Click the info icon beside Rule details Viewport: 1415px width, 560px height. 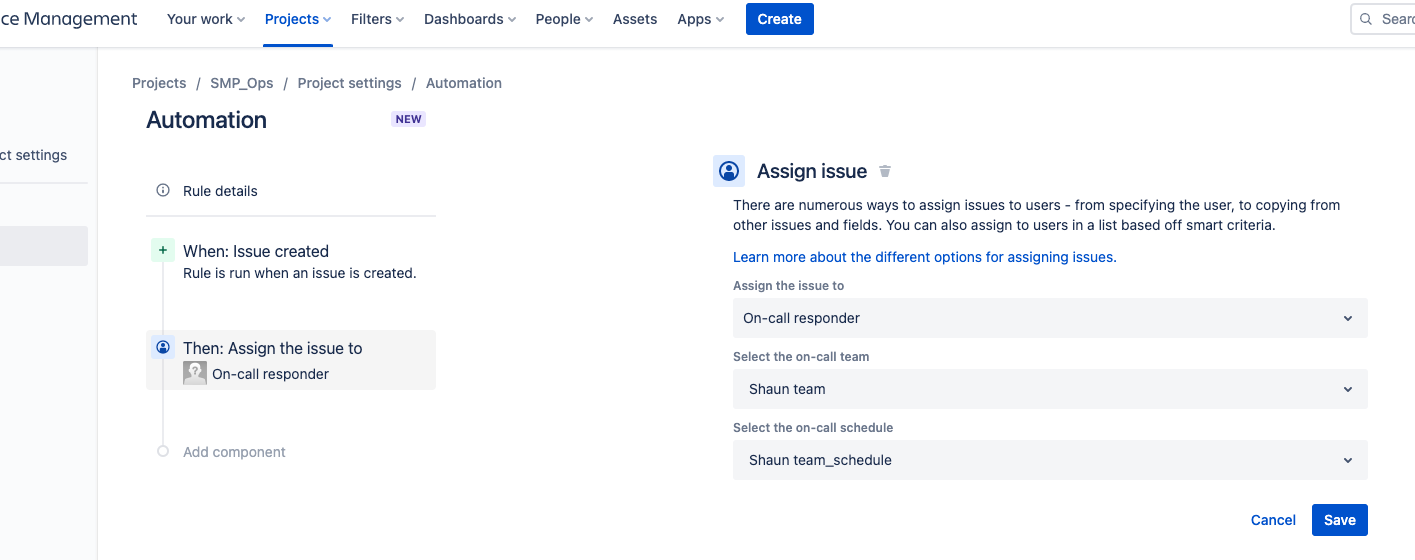coord(163,190)
